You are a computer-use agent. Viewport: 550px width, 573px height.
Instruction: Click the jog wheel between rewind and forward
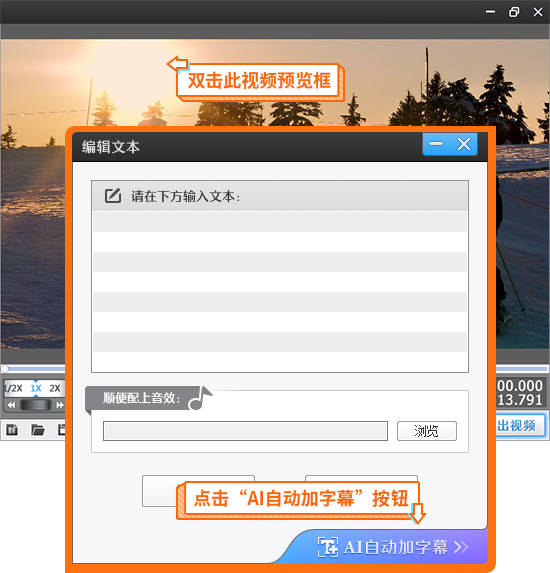pyautogui.click(x=36, y=405)
